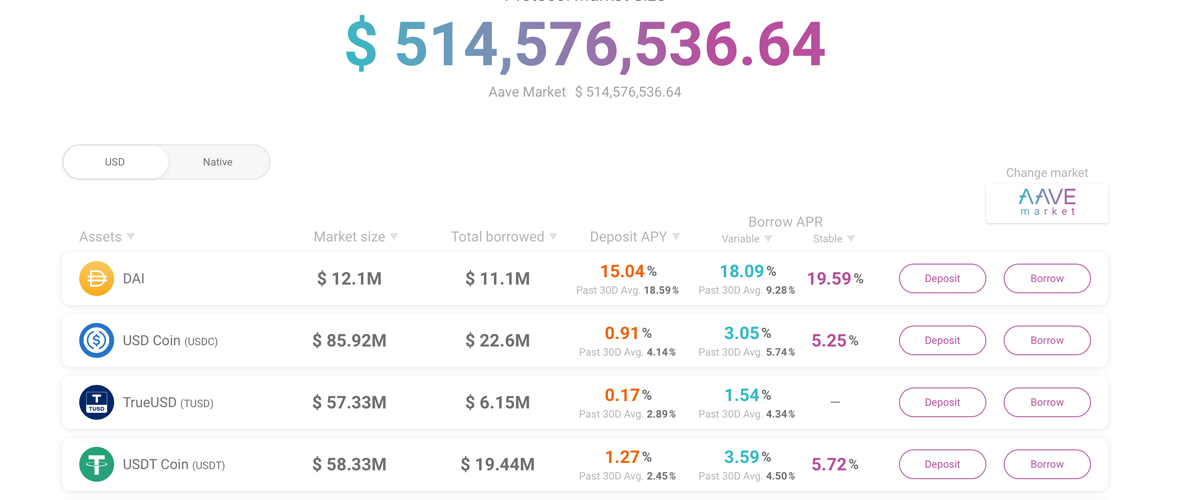Click the large $ 514,576,536.64 total
This screenshot has width=1200, height=500.
coord(586,44)
